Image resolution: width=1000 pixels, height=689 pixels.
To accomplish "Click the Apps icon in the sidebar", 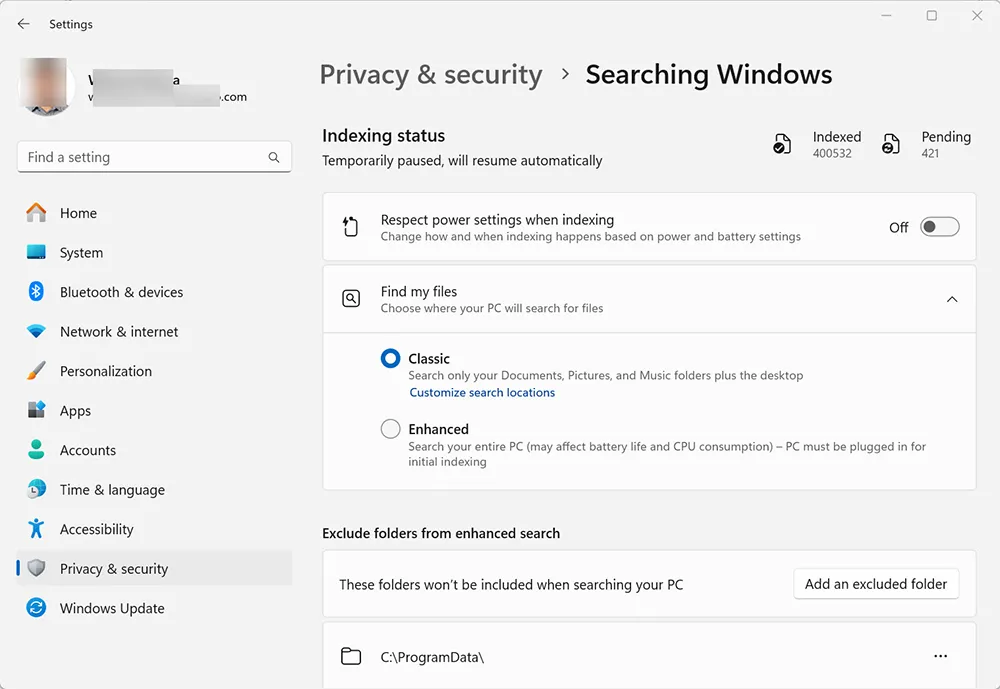I will [x=38, y=410].
